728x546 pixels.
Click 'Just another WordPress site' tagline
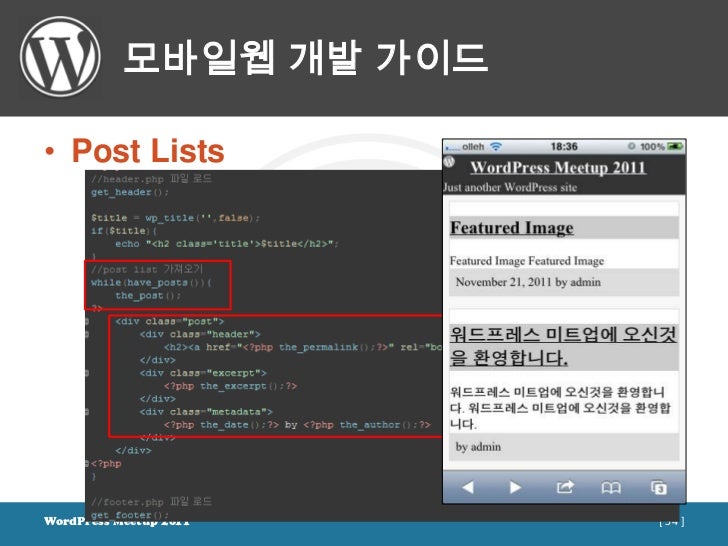[x=510, y=188]
